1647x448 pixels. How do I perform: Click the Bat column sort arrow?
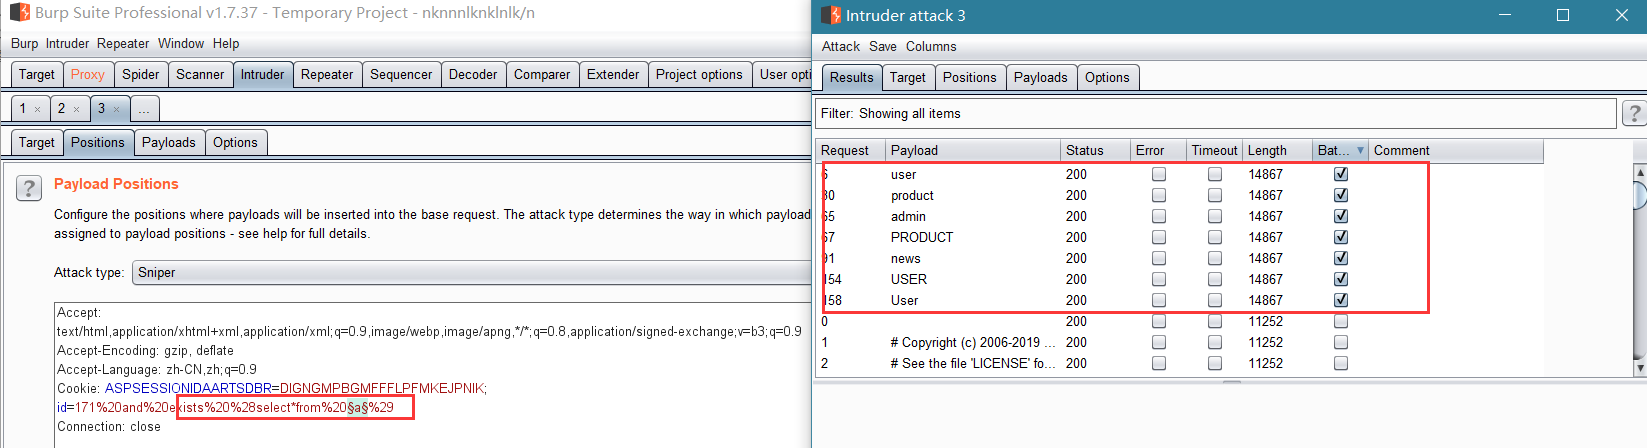point(1360,150)
